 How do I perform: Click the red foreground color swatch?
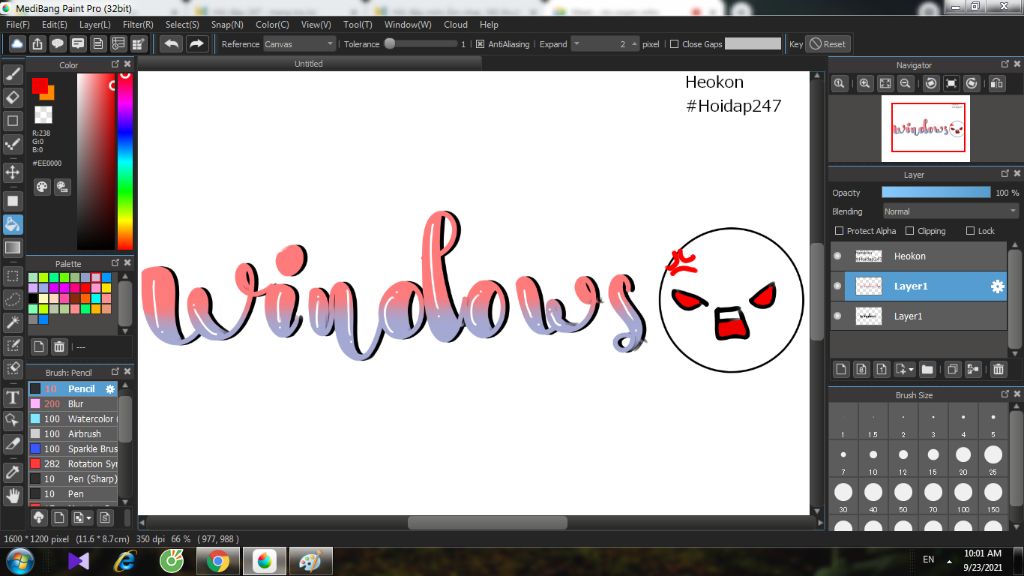pos(39,86)
